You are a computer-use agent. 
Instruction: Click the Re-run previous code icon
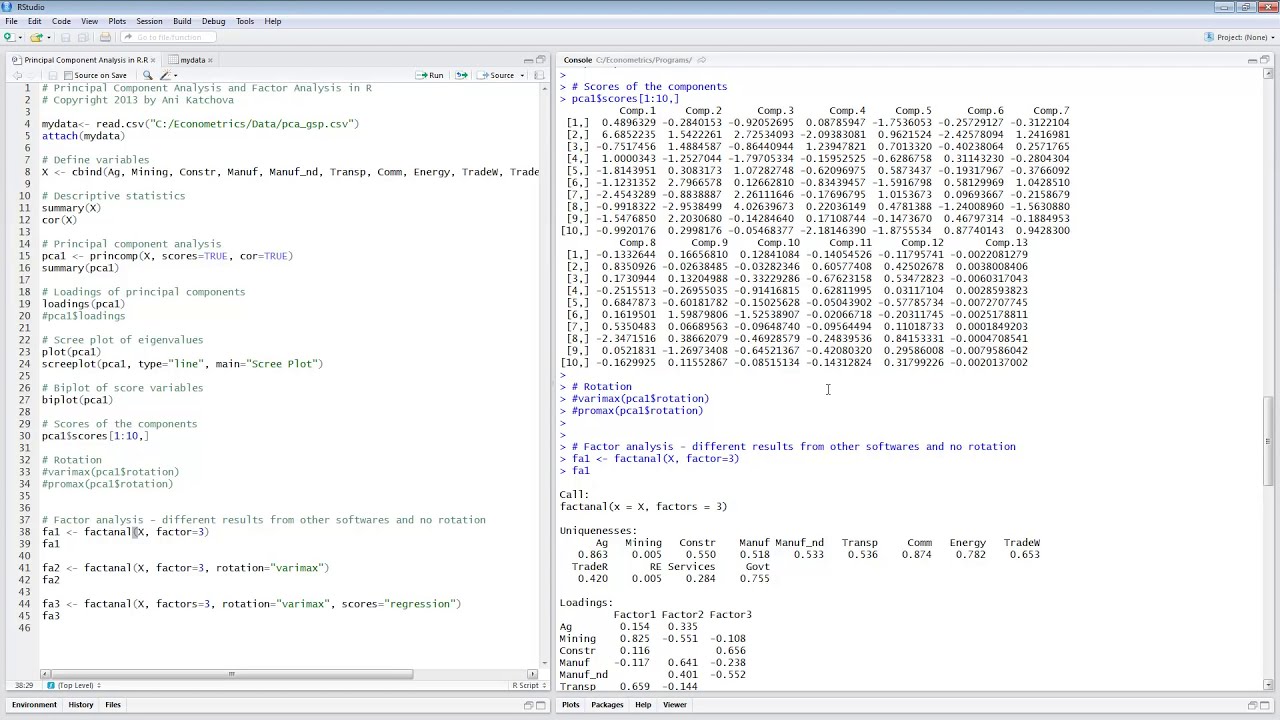coord(461,75)
